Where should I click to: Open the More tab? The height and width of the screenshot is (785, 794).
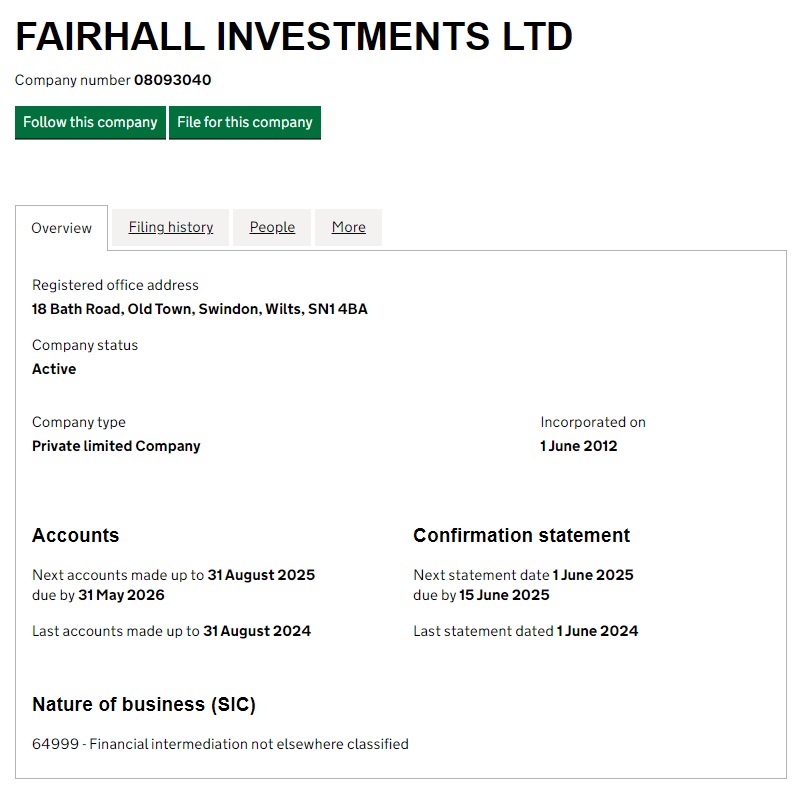(348, 227)
